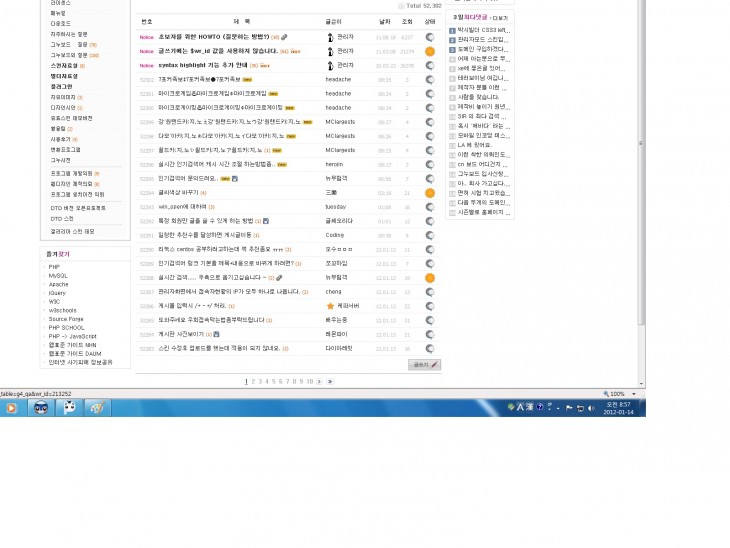
Task: Click attachment clip icon on post 52288
Action: (x=279, y=277)
